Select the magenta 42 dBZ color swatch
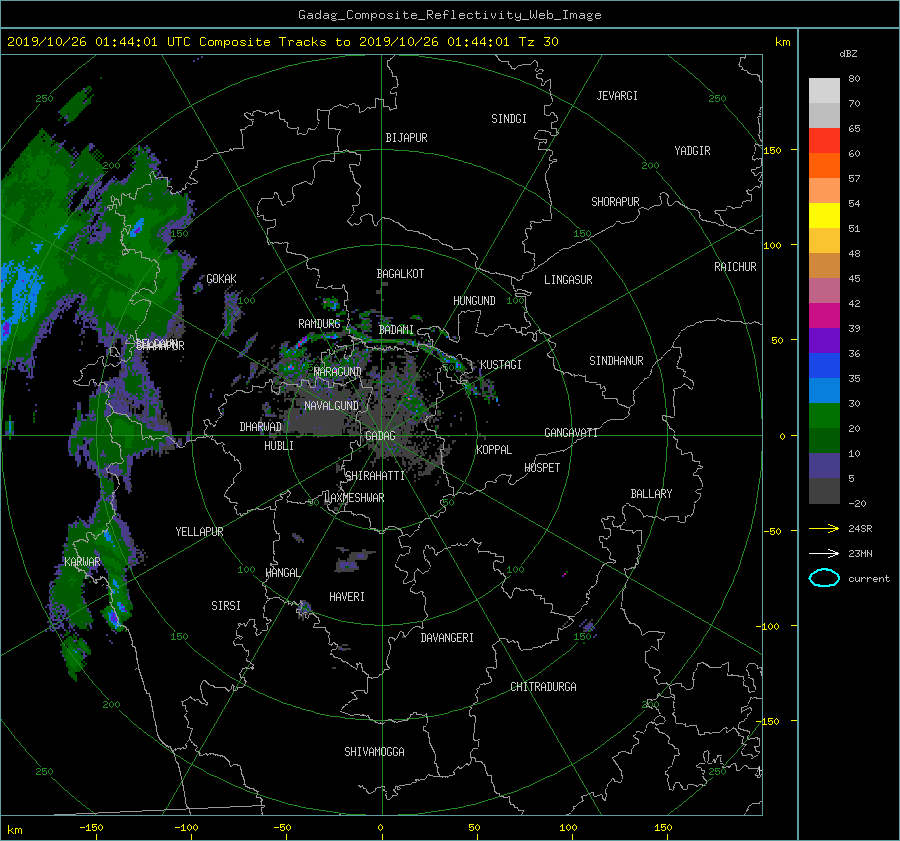 coord(824,315)
